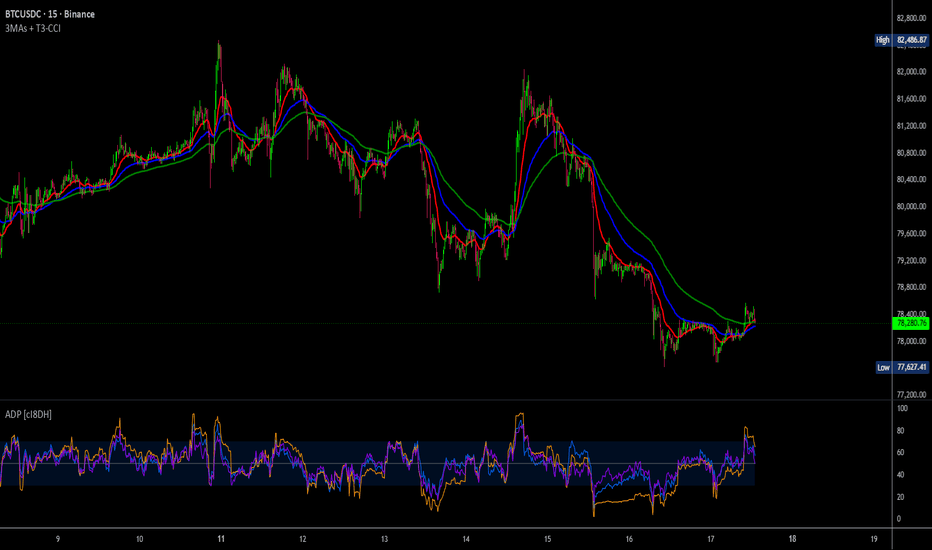Image resolution: width=932 pixels, height=550 pixels.
Task: Open the 3MAs + T3-CCI indicator legend
Action: click(33, 28)
